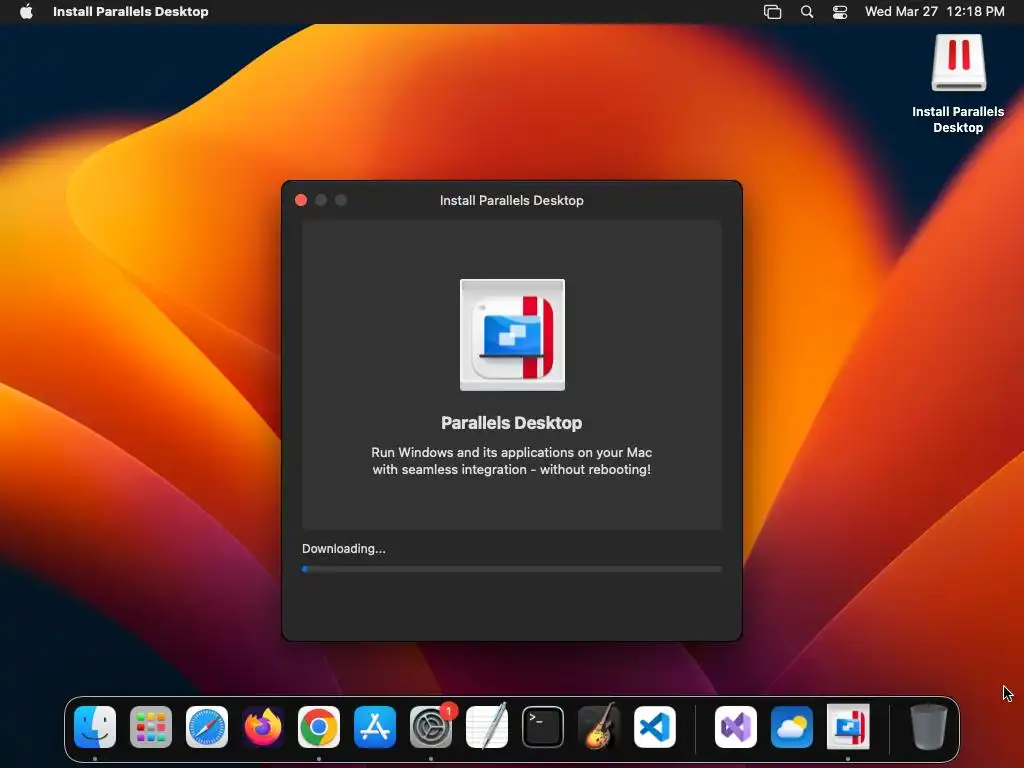
Task: Open Trash from the Dock
Action: click(x=929, y=726)
